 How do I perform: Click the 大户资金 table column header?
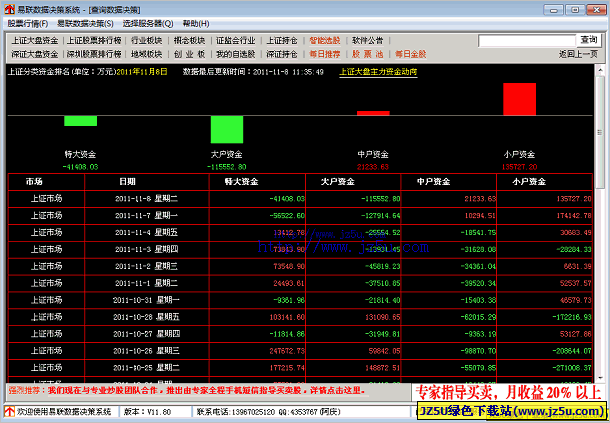tap(353, 182)
